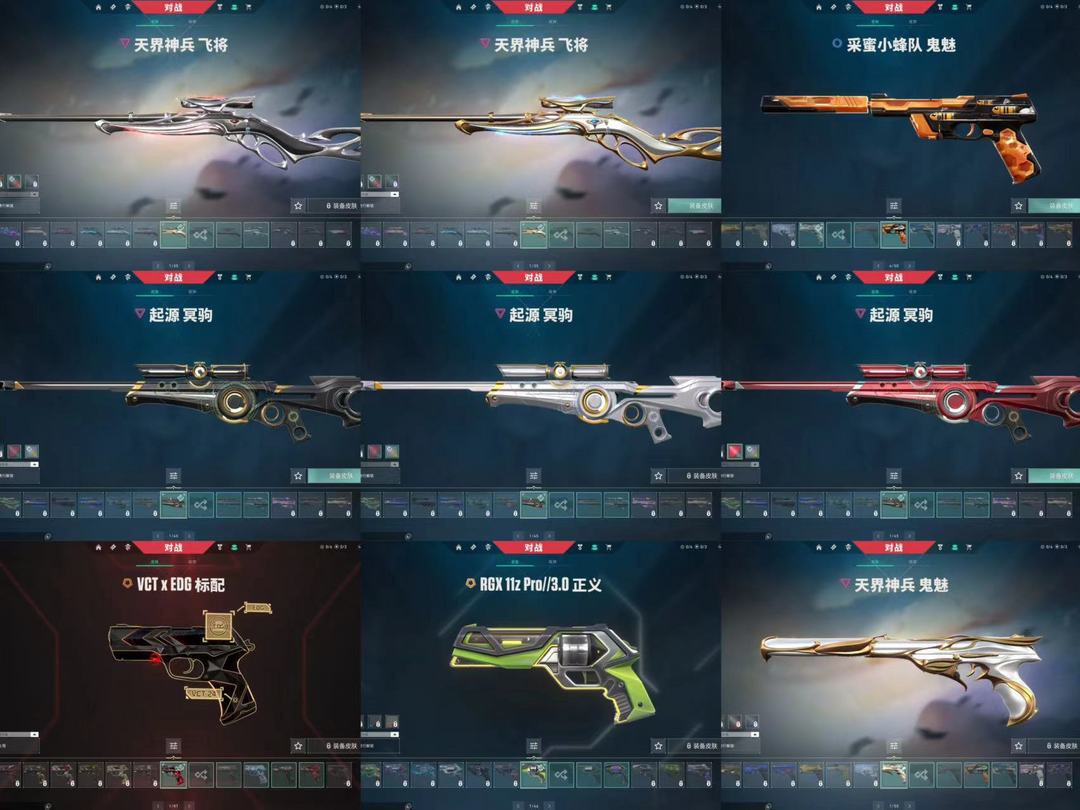Select the highlighted orange bee pistol thumbnail
This screenshot has width=1080, height=810.
click(893, 235)
